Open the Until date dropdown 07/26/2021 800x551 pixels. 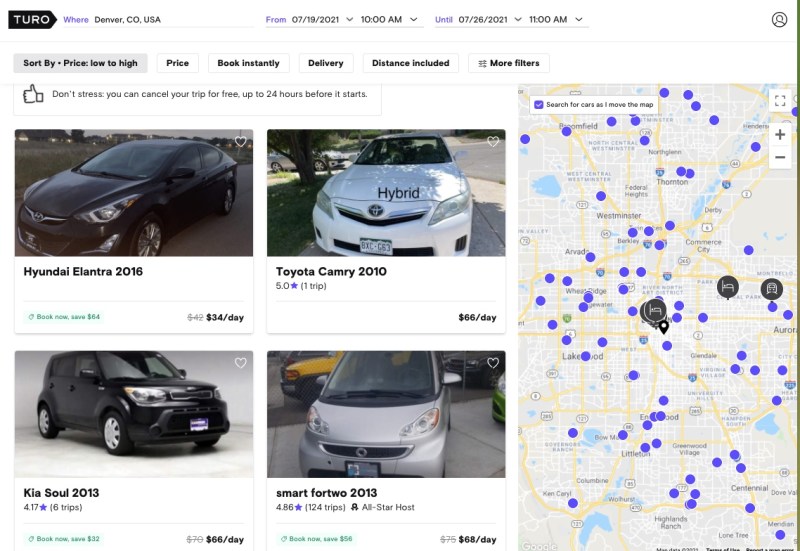coord(490,19)
